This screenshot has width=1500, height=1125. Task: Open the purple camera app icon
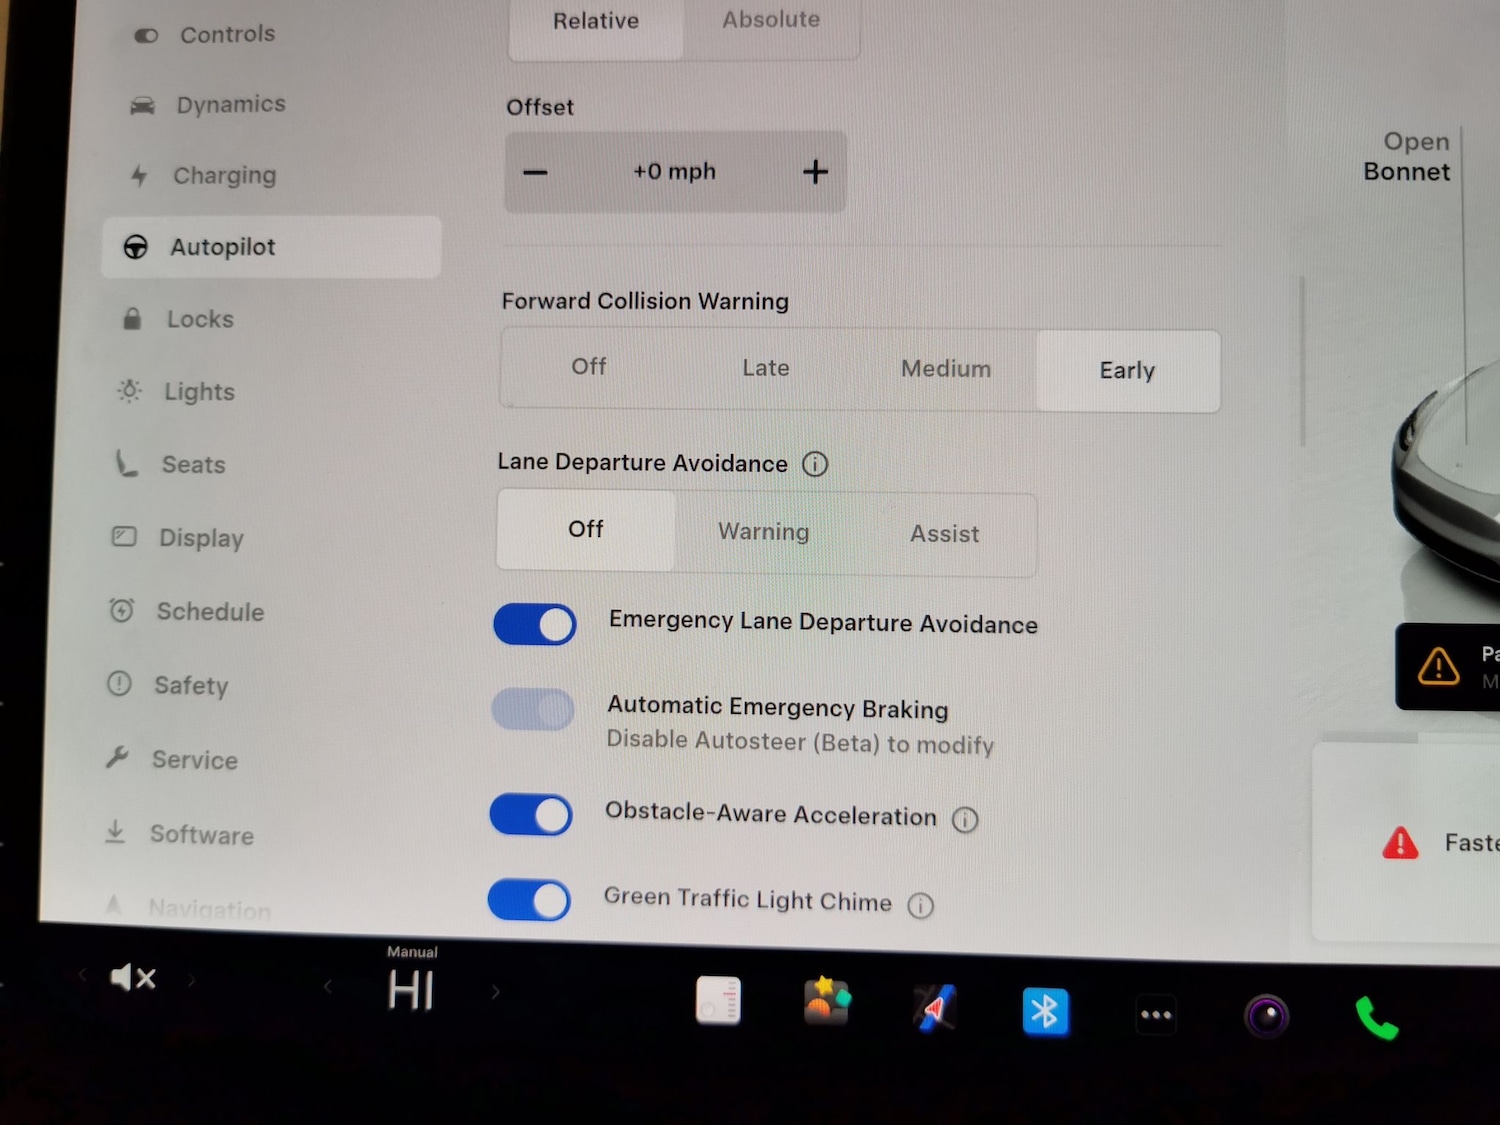(x=1266, y=1017)
